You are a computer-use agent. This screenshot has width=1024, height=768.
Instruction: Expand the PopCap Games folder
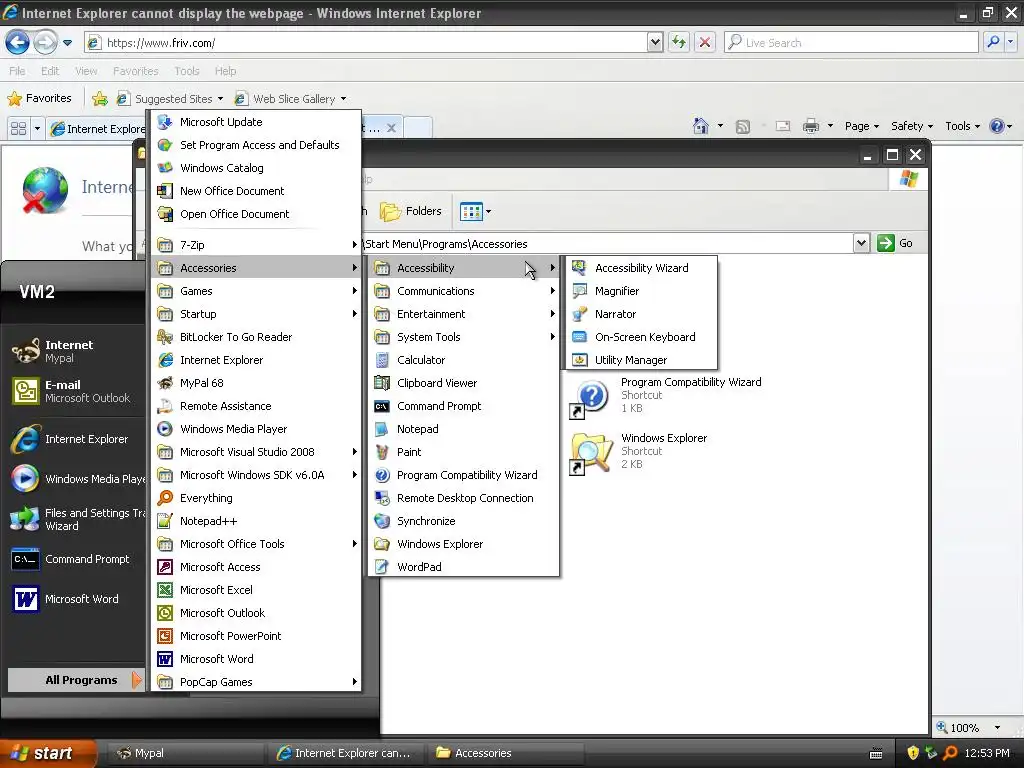[257, 682]
